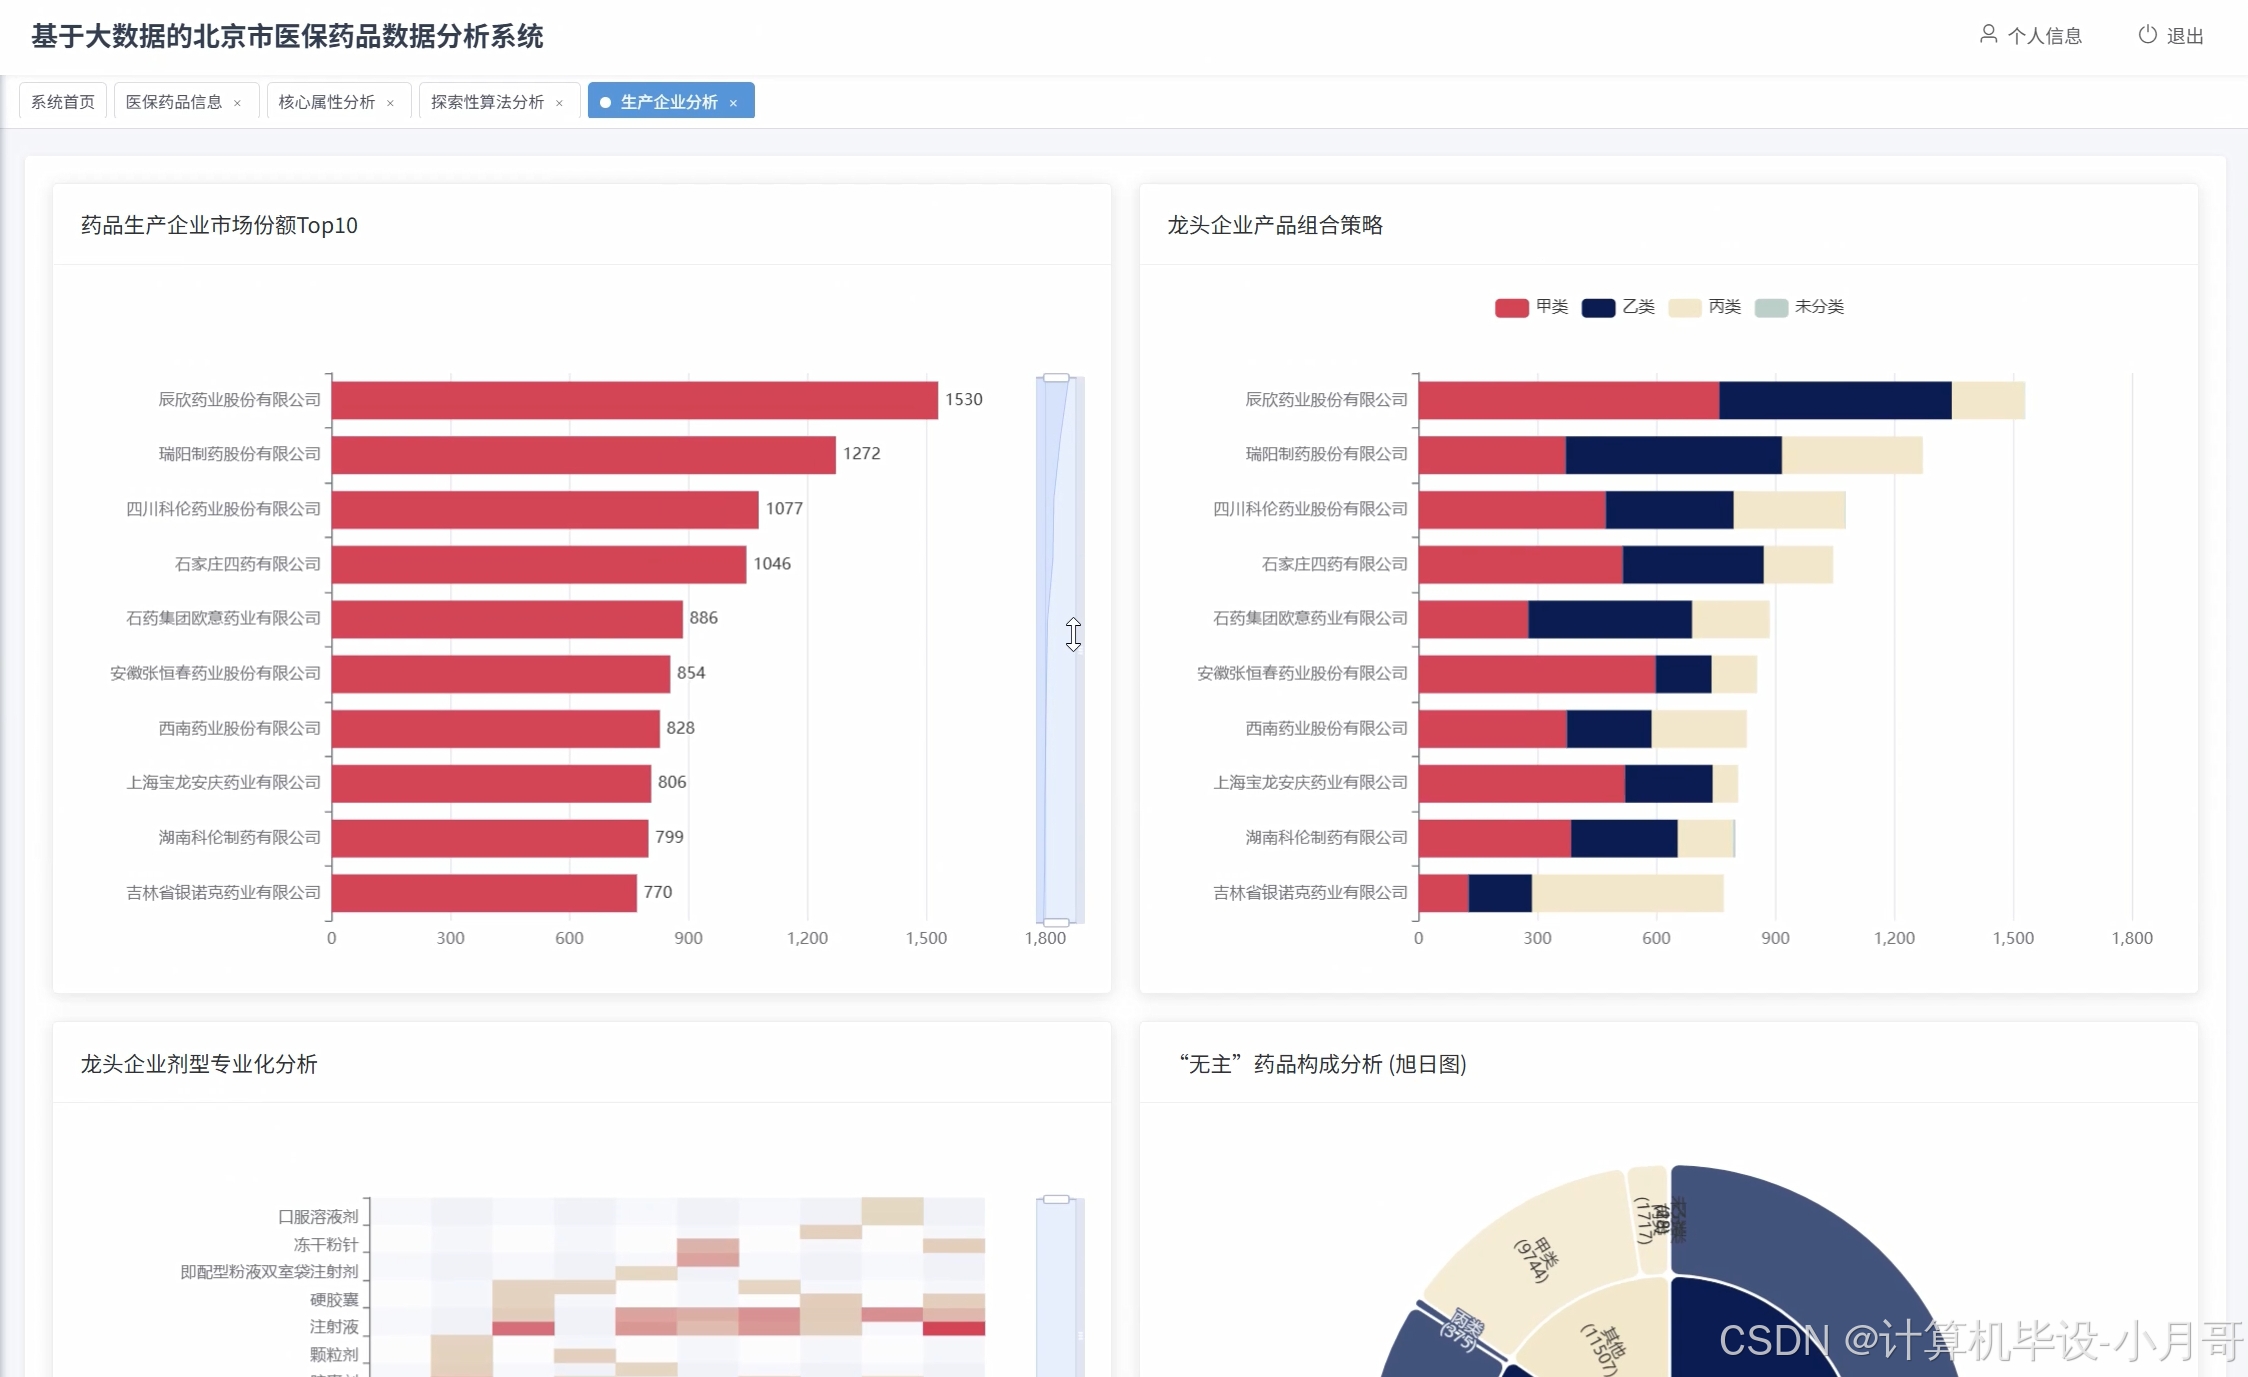Click the 注射液 heatmap axis label
2248x1377 pixels.
pos(334,1327)
